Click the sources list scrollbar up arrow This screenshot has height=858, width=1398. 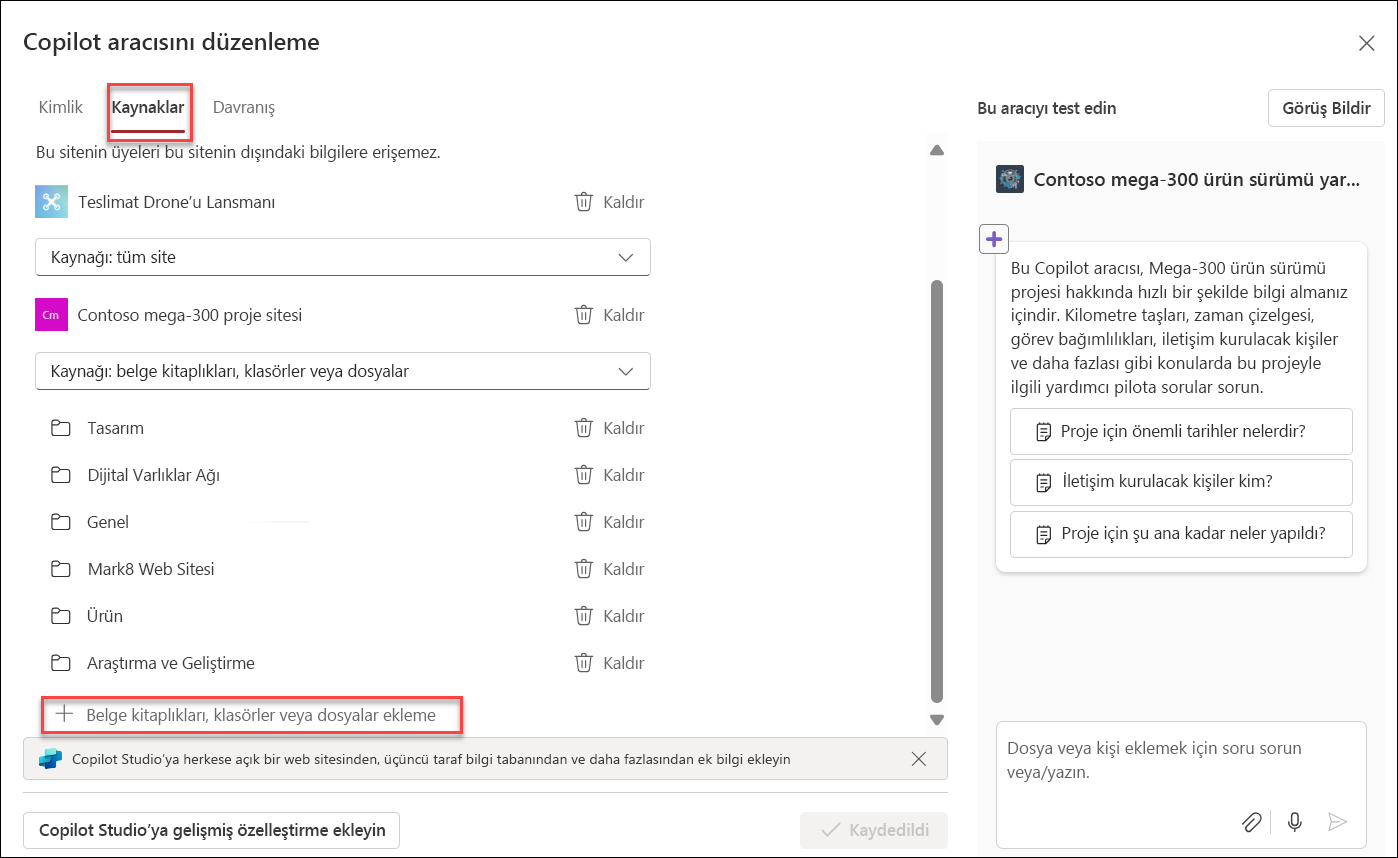[937, 151]
